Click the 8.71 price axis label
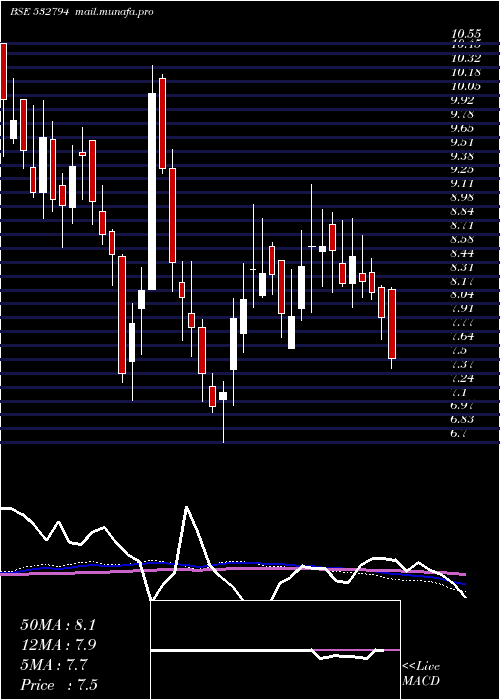Image resolution: width=500 pixels, height=700 pixels. [x=464, y=225]
